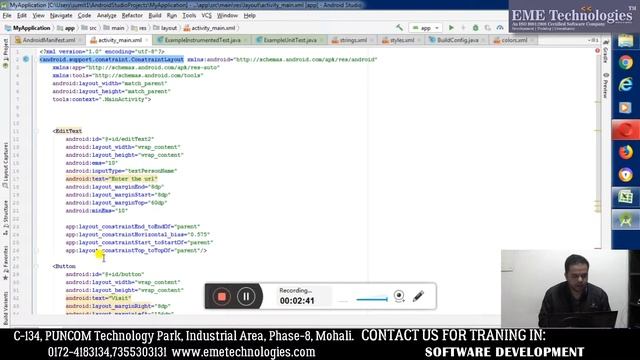This screenshot has height=360, width=640.
Task: Click the red error indicator above scrollbar
Action: pos(598,51)
